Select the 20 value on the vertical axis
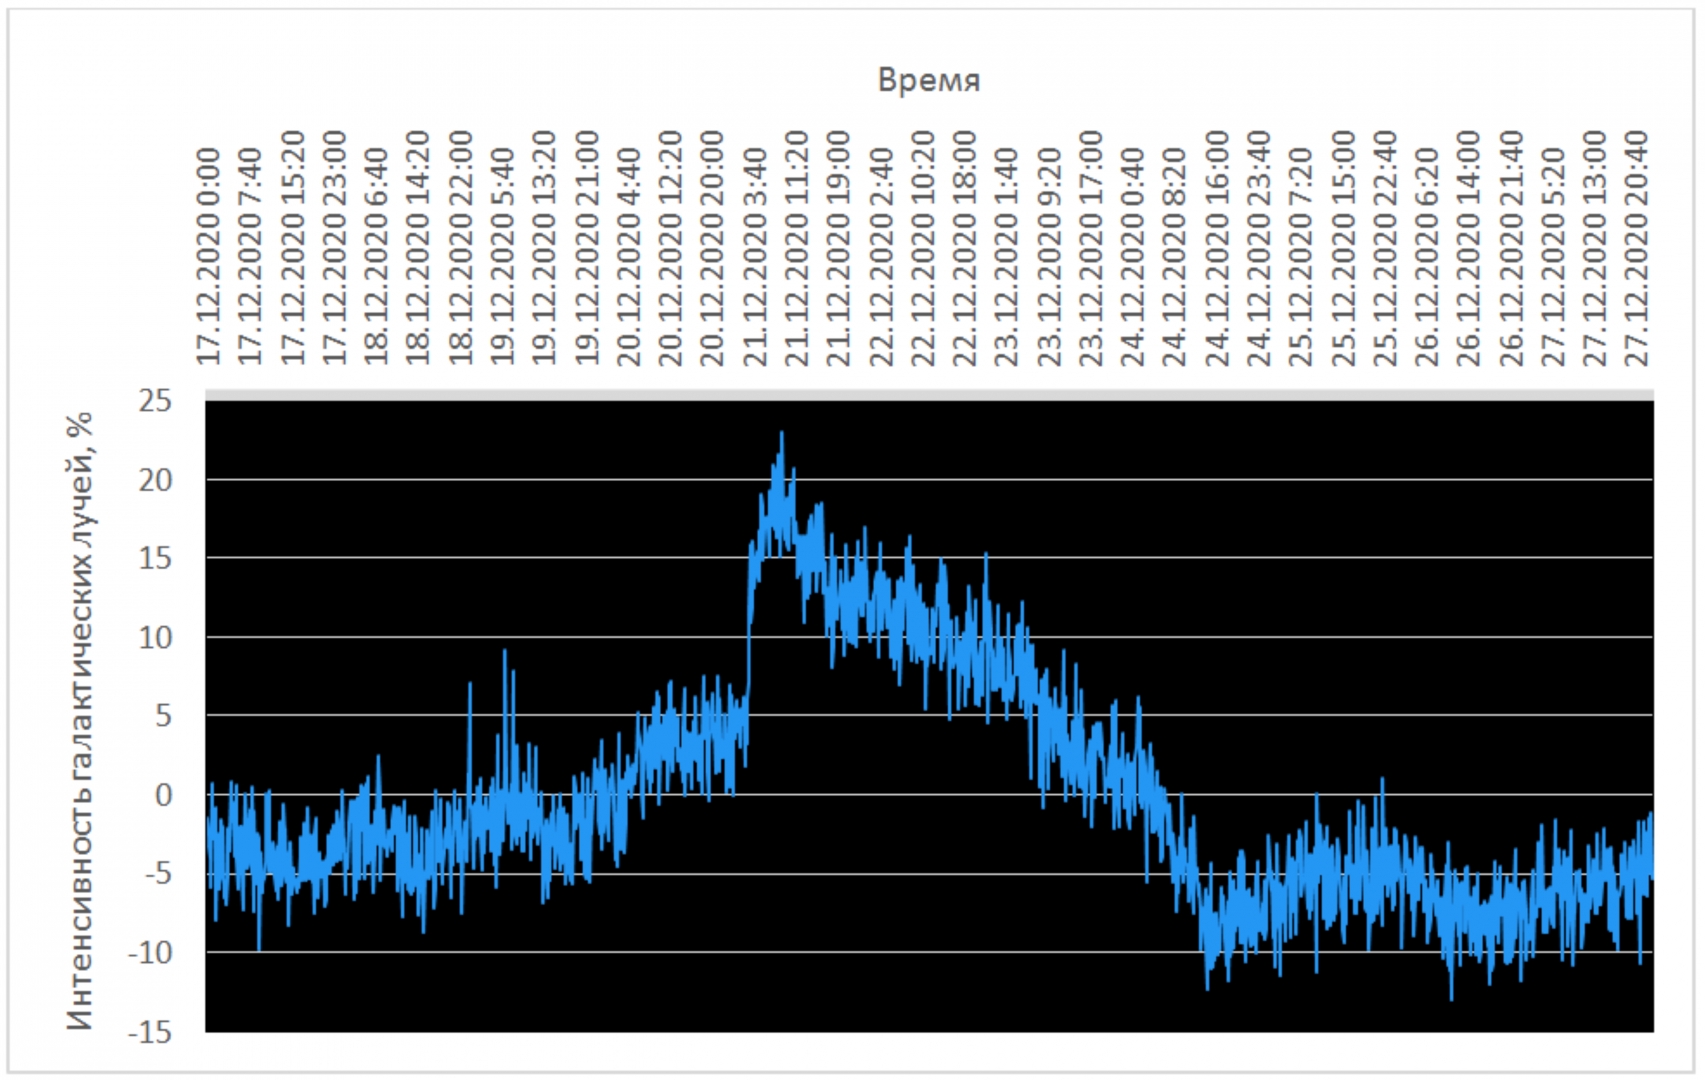 155,480
